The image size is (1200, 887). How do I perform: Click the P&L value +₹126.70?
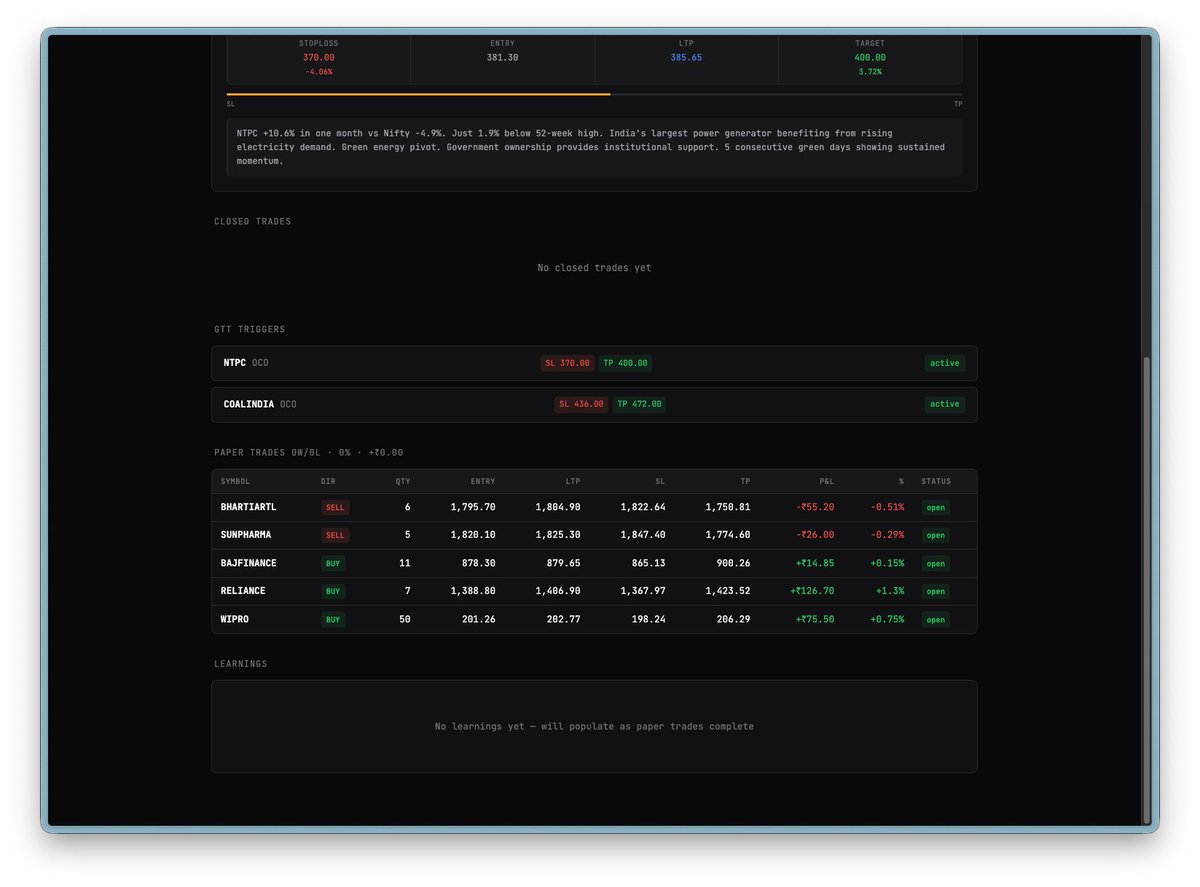point(812,591)
